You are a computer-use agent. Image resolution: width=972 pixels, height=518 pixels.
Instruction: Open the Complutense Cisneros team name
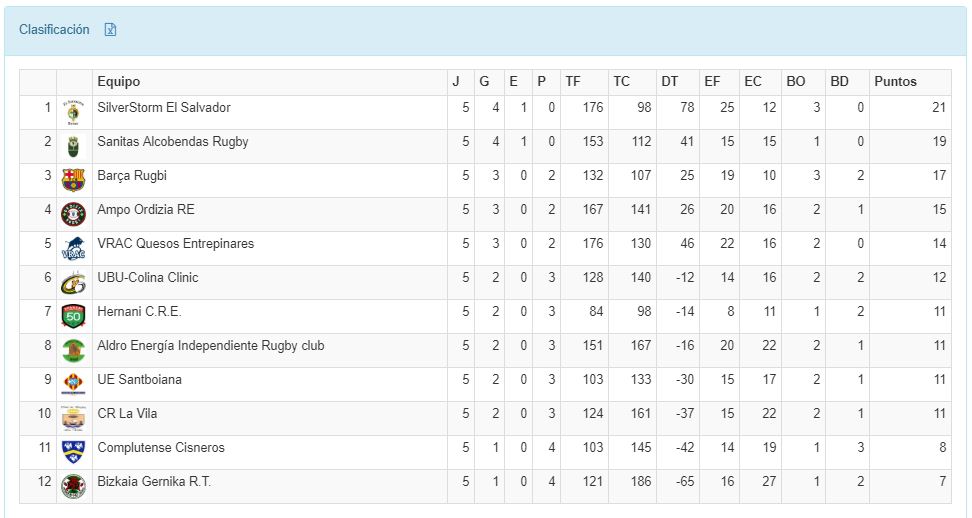(x=161, y=448)
